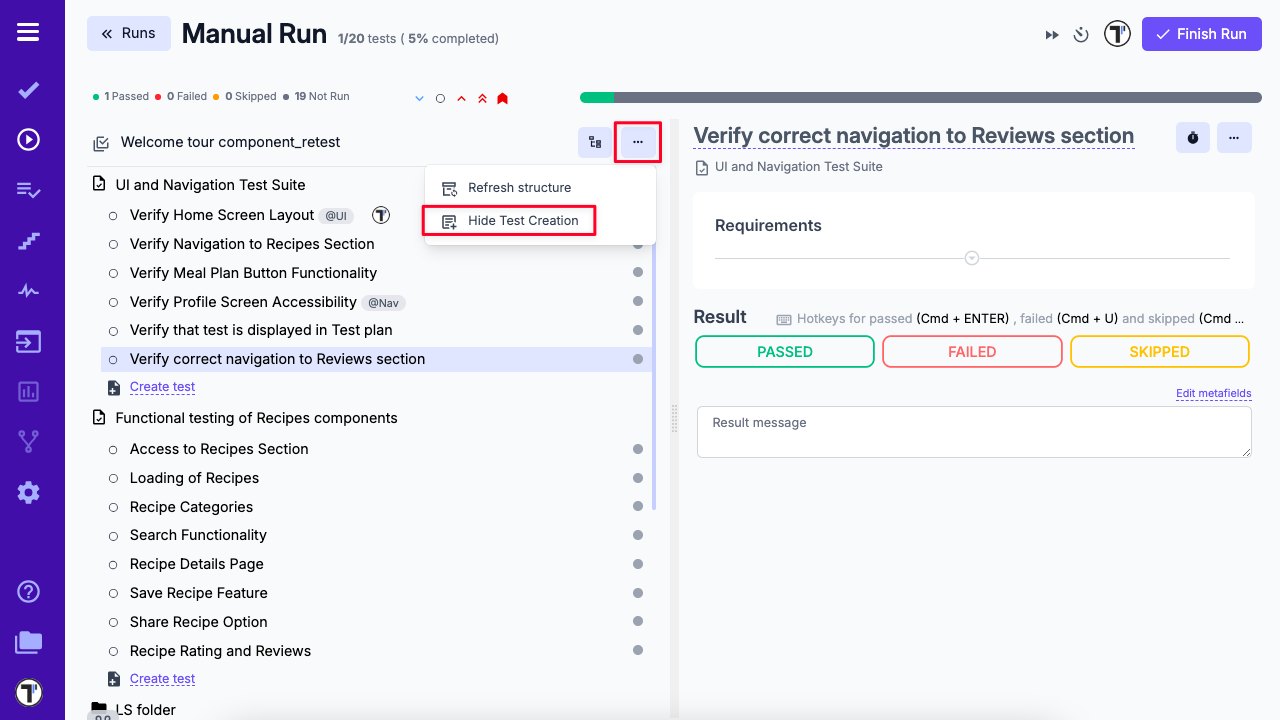Open the blue dropdown arrow next to status counts

click(x=419, y=97)
